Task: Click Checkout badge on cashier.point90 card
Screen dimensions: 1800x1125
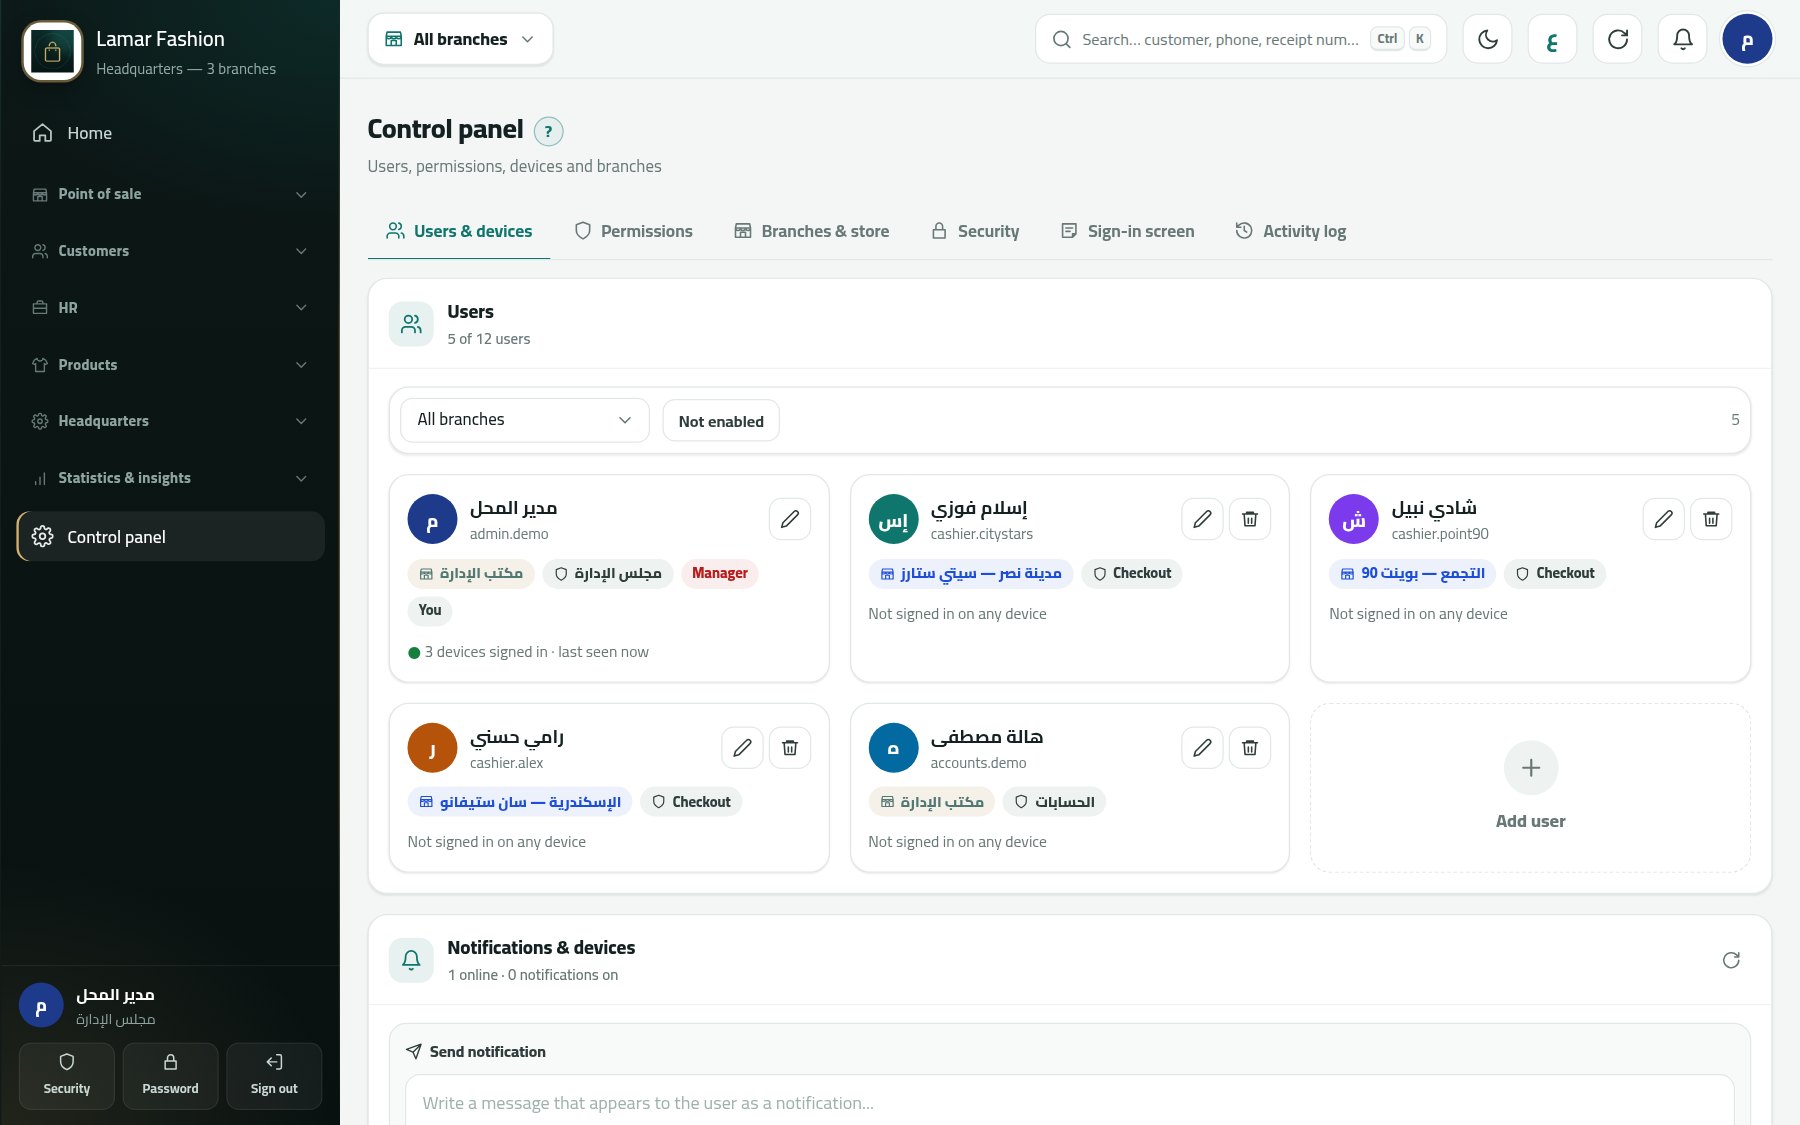Action: tap(1555, 573)
